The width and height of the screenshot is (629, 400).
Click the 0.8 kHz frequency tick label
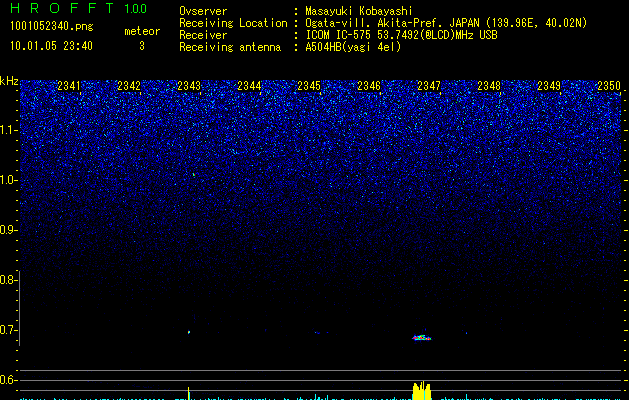coord(8,280)
